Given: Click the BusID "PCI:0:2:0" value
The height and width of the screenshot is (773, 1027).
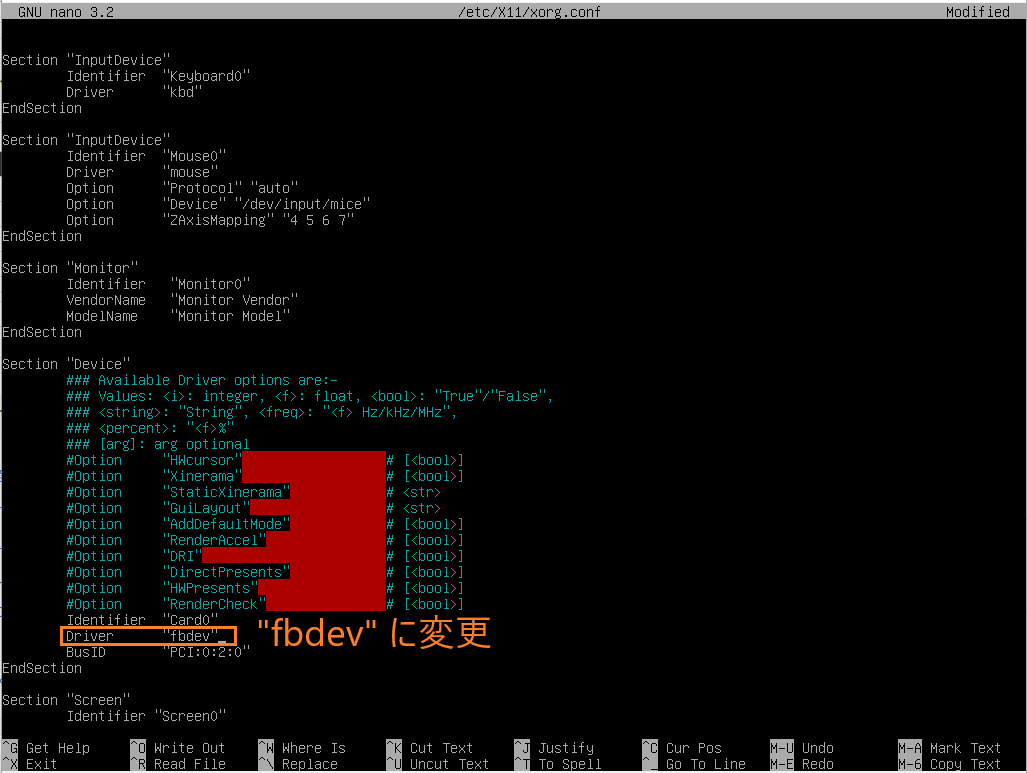Looking at the screenshot, I should 206,652.
